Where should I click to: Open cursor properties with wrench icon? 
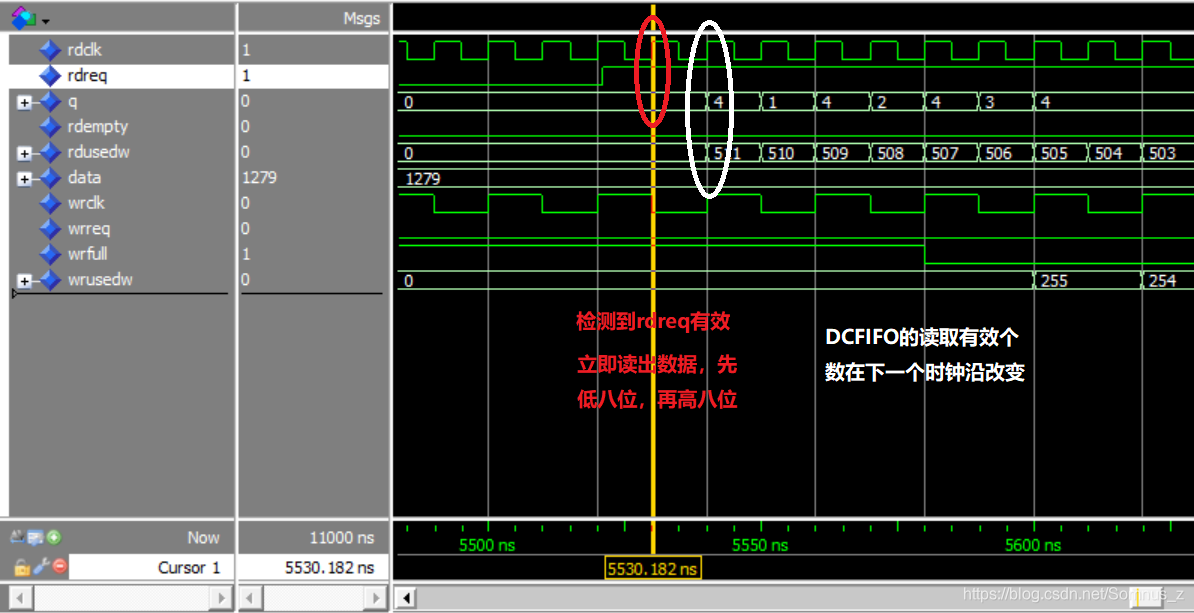click(40, 567)
